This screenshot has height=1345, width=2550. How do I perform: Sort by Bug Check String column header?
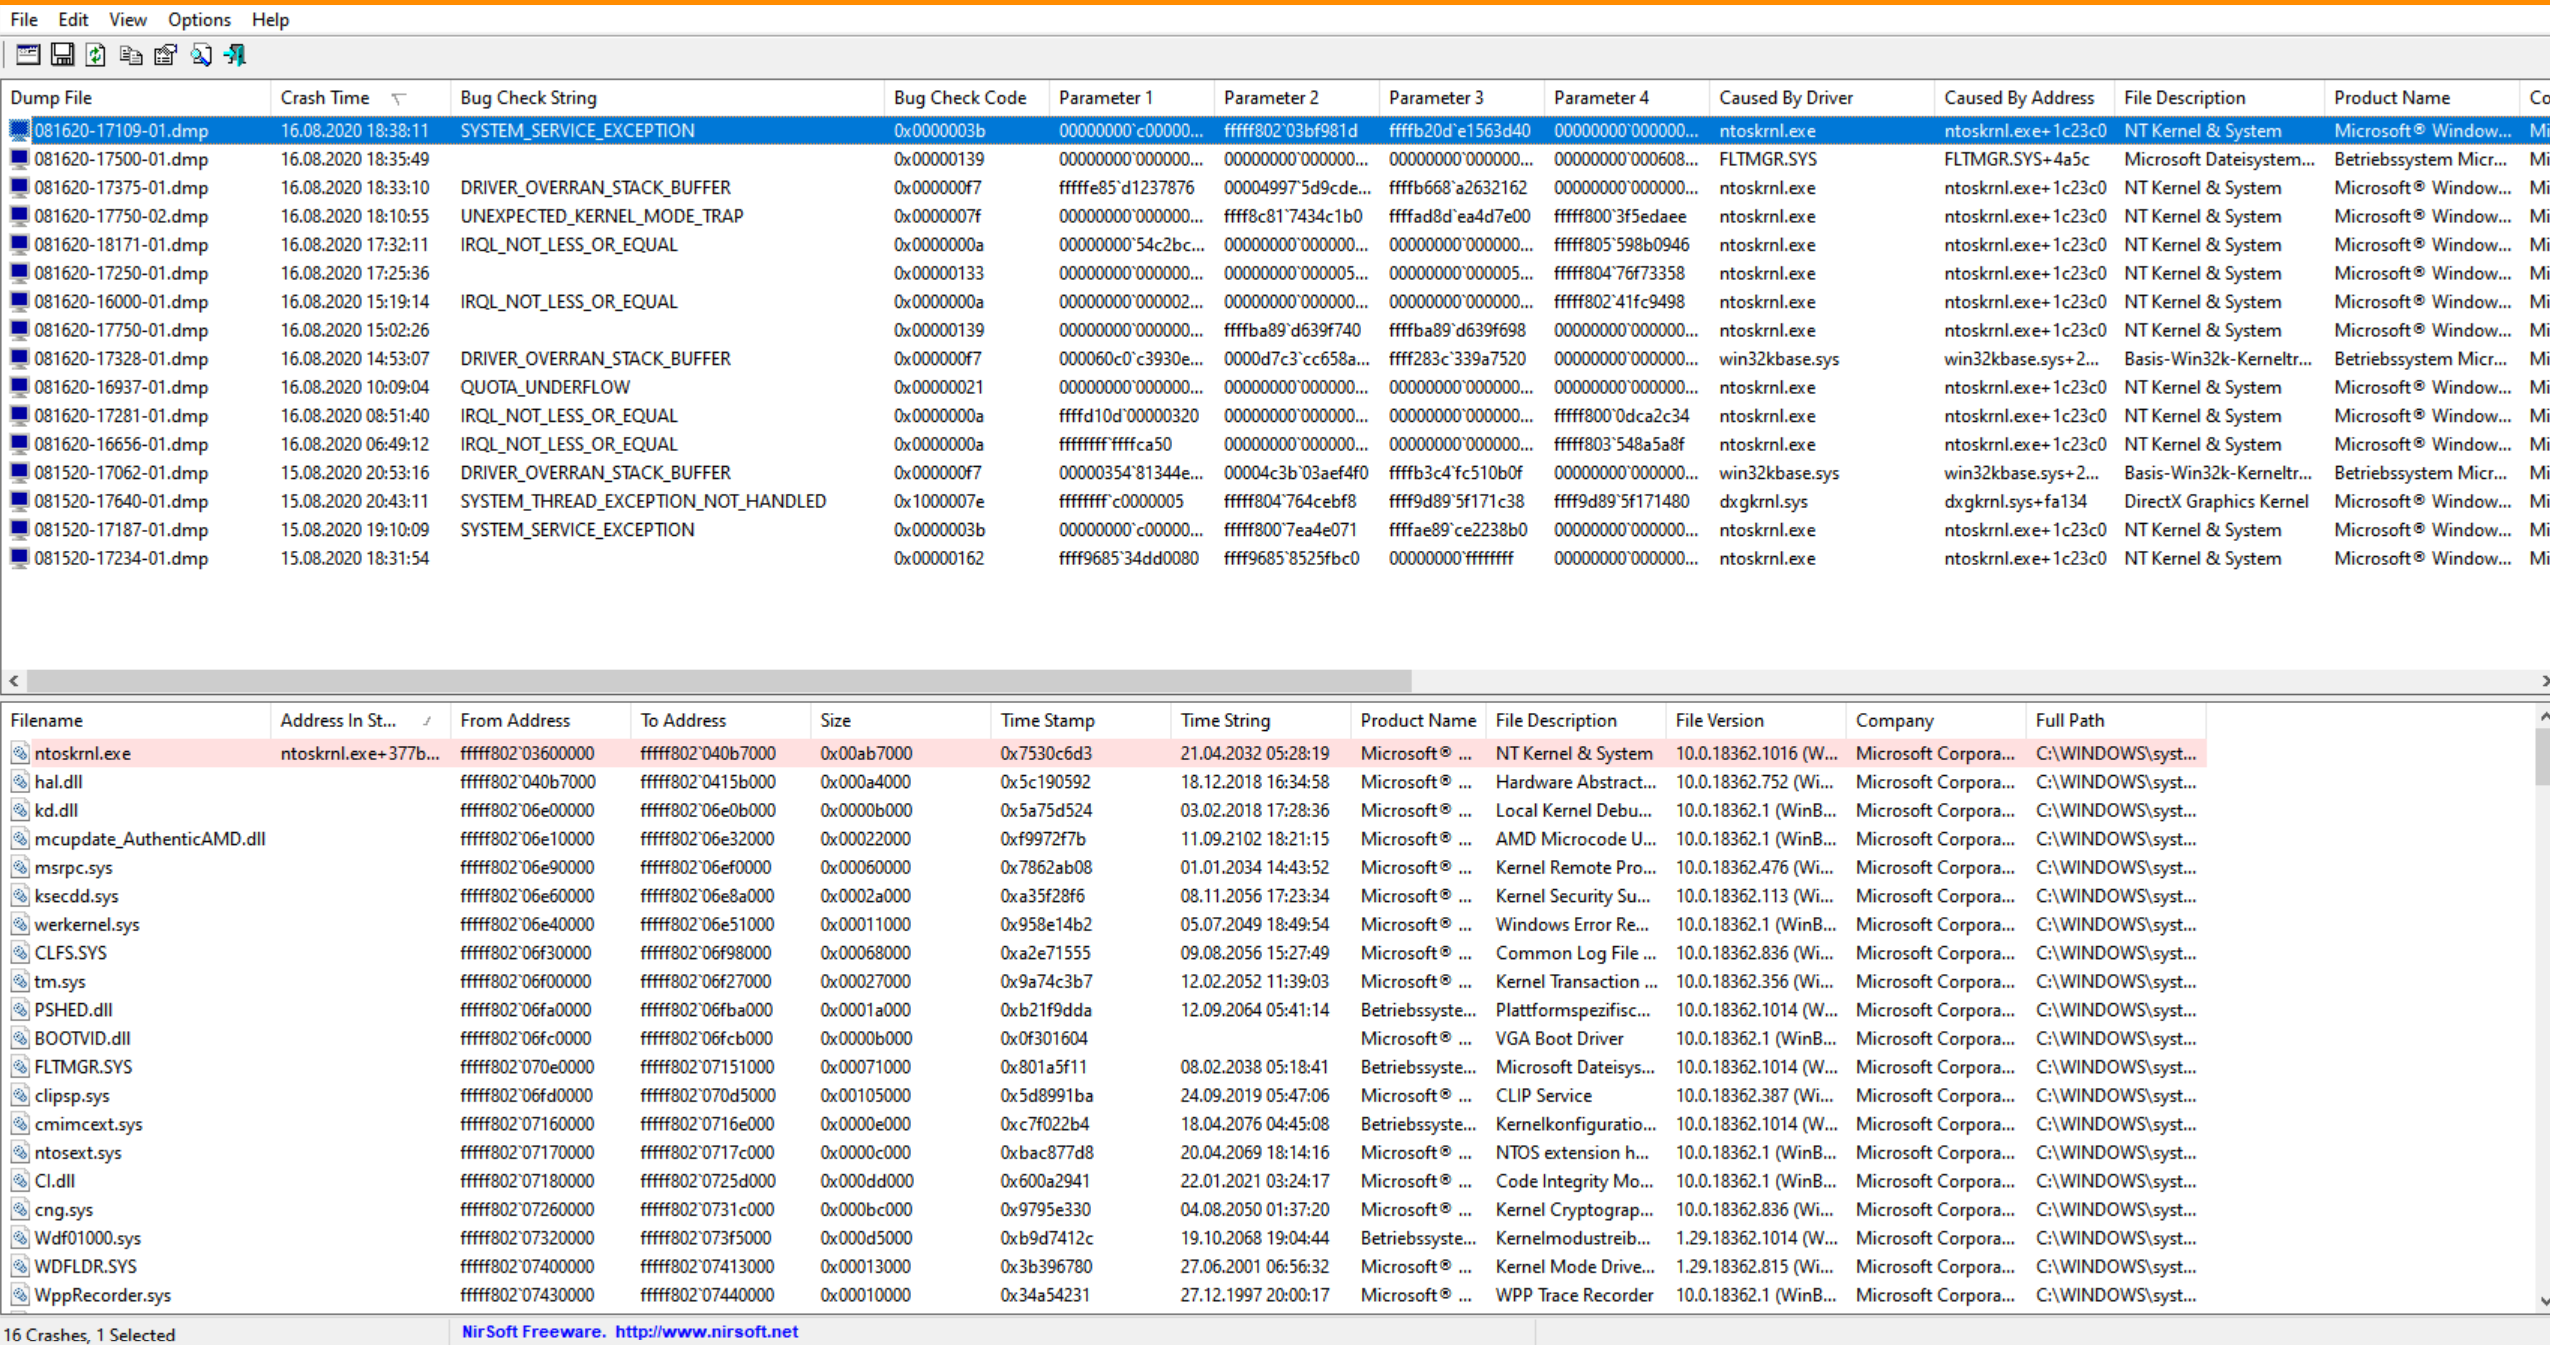tap(528, 98)
